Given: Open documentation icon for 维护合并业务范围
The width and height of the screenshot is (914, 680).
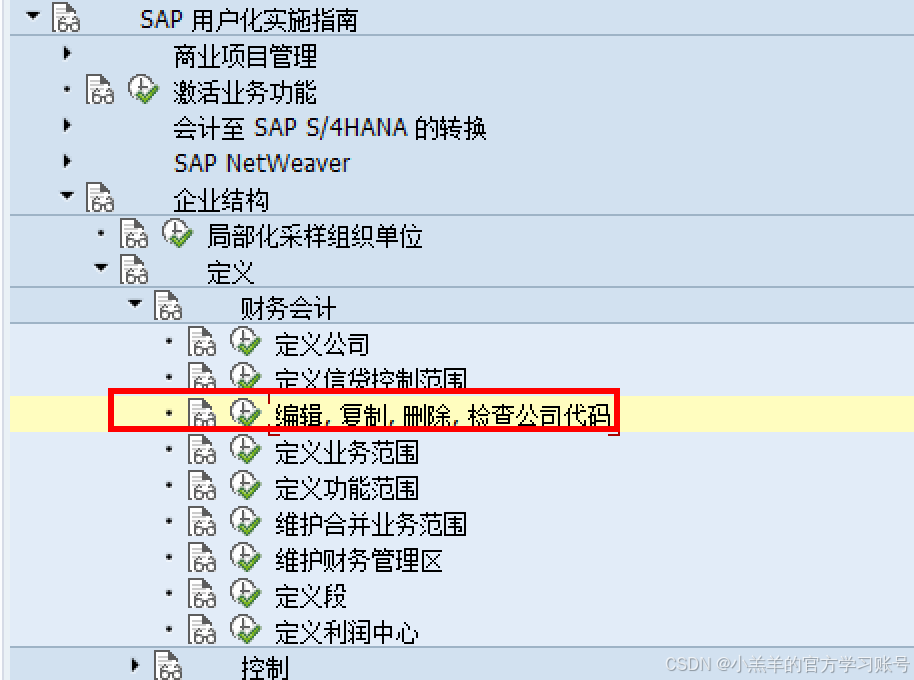Looking at the screenshot, I should (201, 522).
